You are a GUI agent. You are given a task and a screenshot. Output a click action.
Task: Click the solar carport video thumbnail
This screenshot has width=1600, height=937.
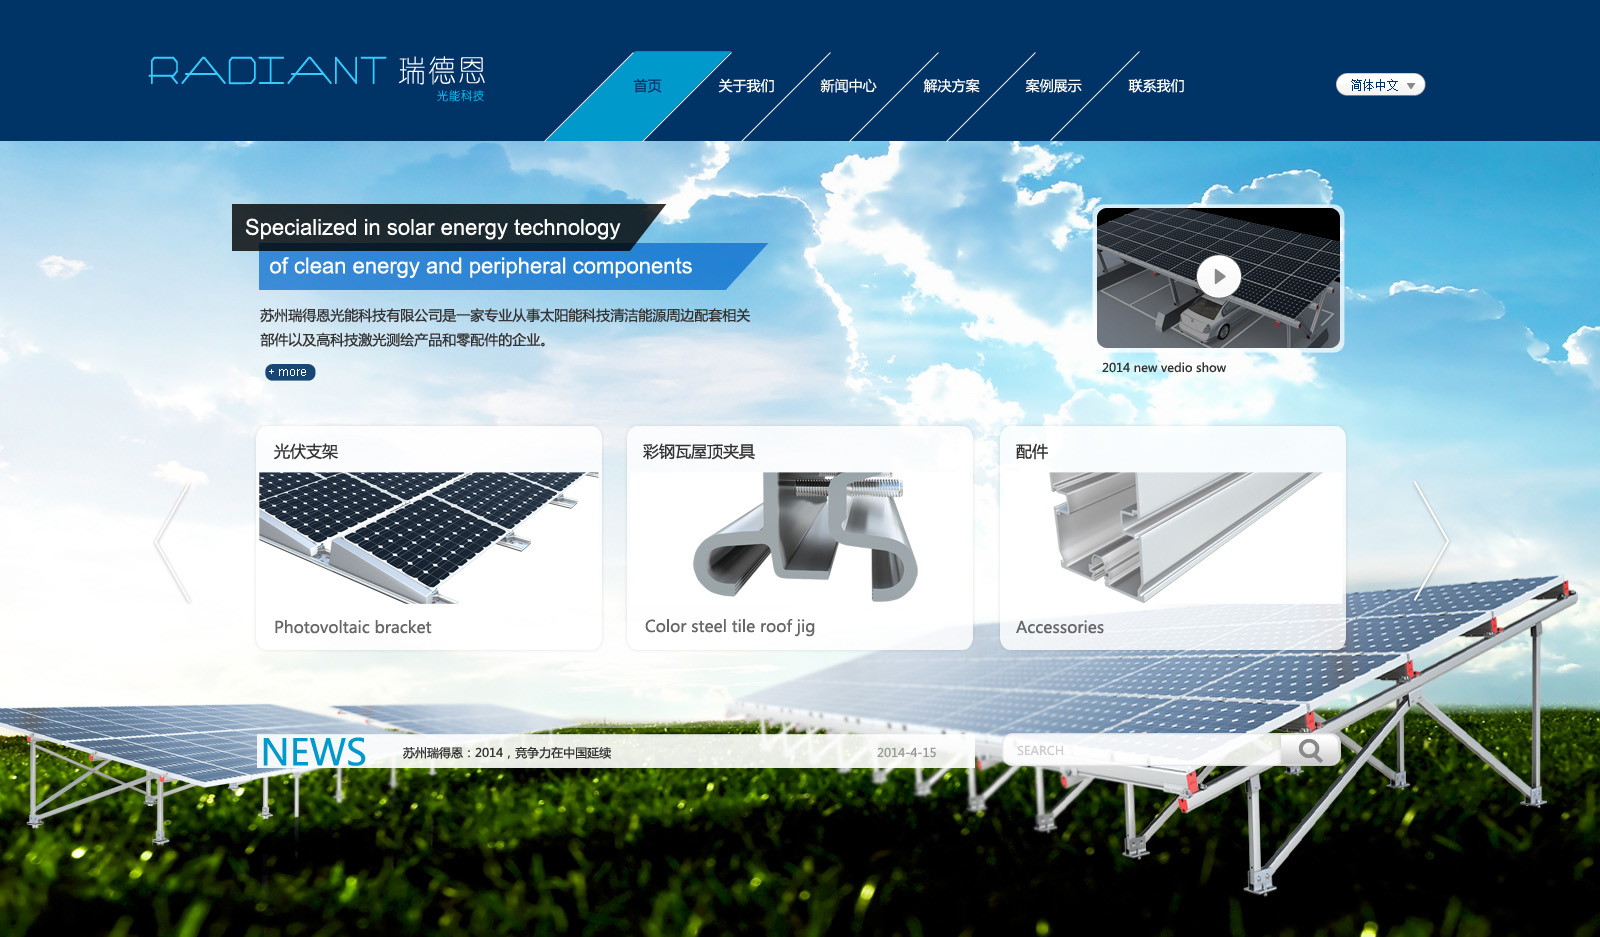point(1218,278)
